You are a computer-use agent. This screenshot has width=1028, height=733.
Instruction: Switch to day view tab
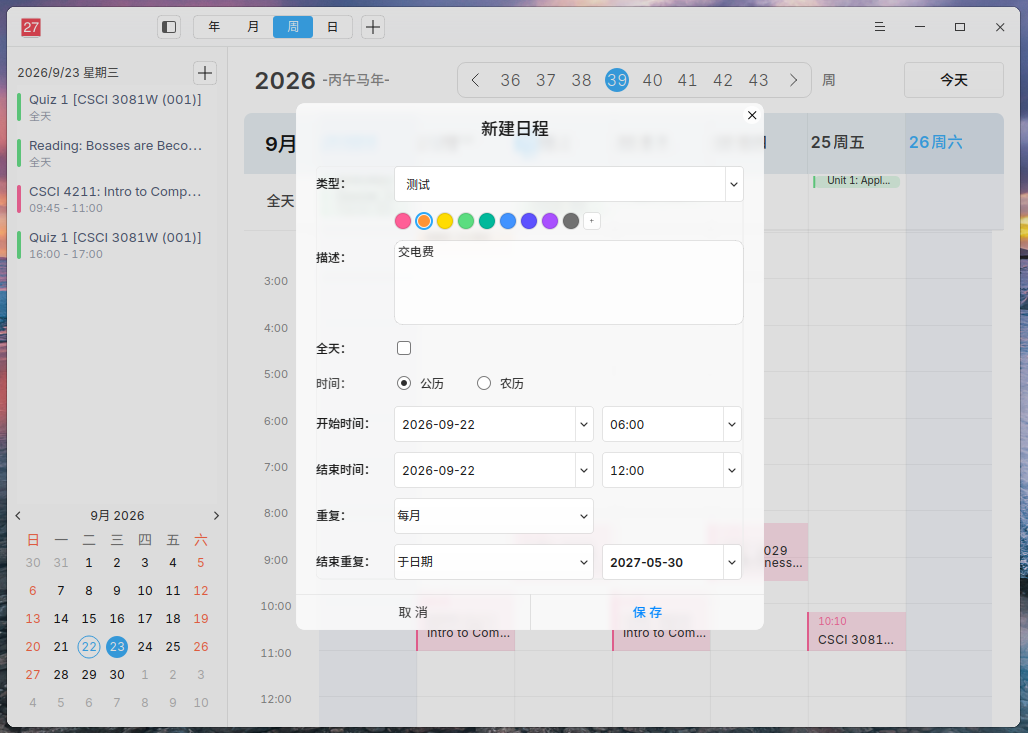click(x=332, y=27)
